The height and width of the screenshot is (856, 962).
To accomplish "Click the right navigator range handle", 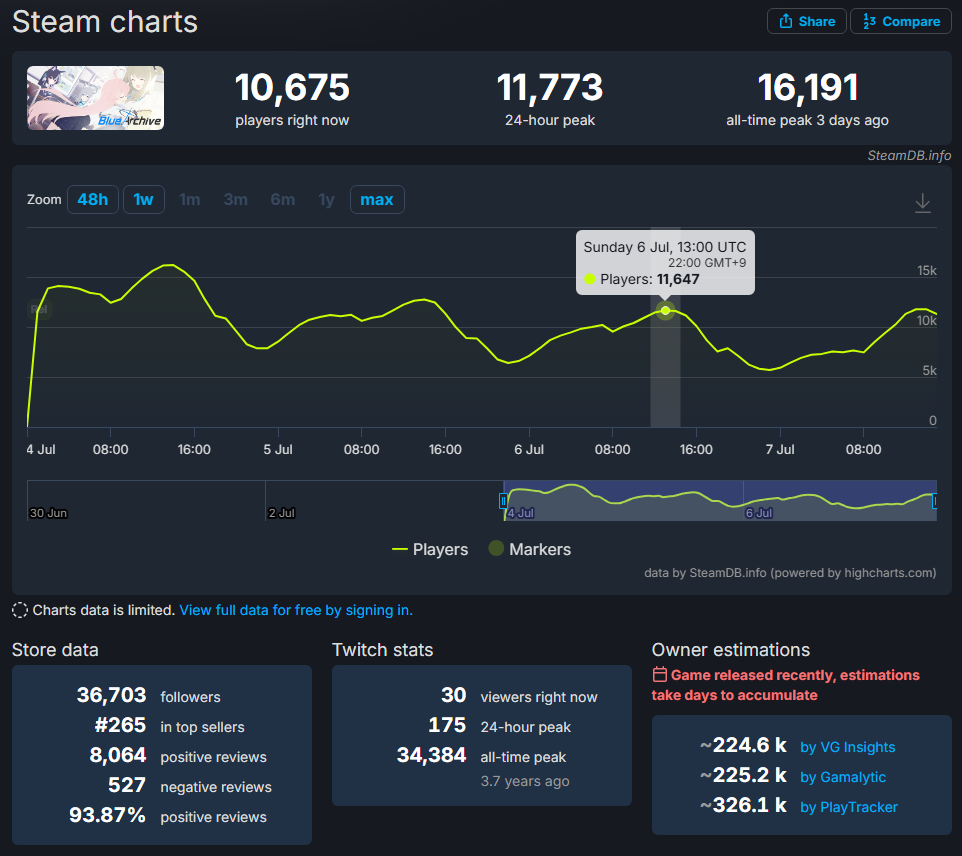I will (935, 501).
